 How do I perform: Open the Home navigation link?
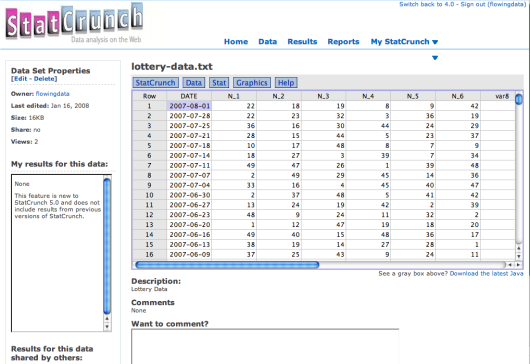tap(236, 42)
